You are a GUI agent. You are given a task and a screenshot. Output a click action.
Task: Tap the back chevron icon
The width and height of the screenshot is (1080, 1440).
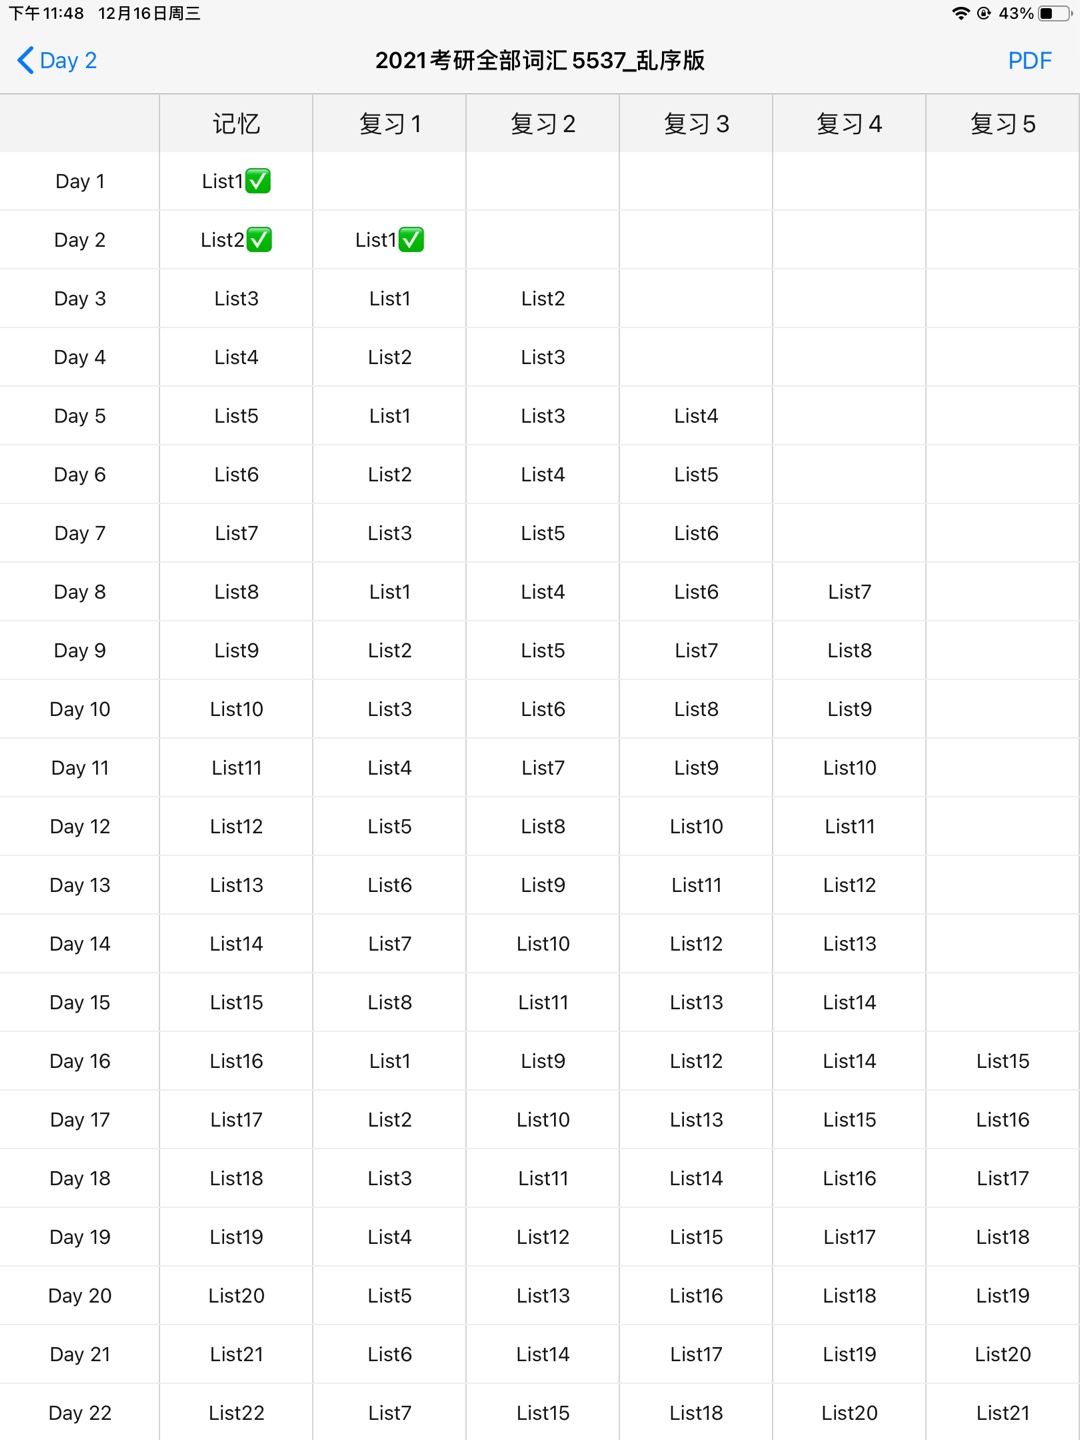click(26, 60)
